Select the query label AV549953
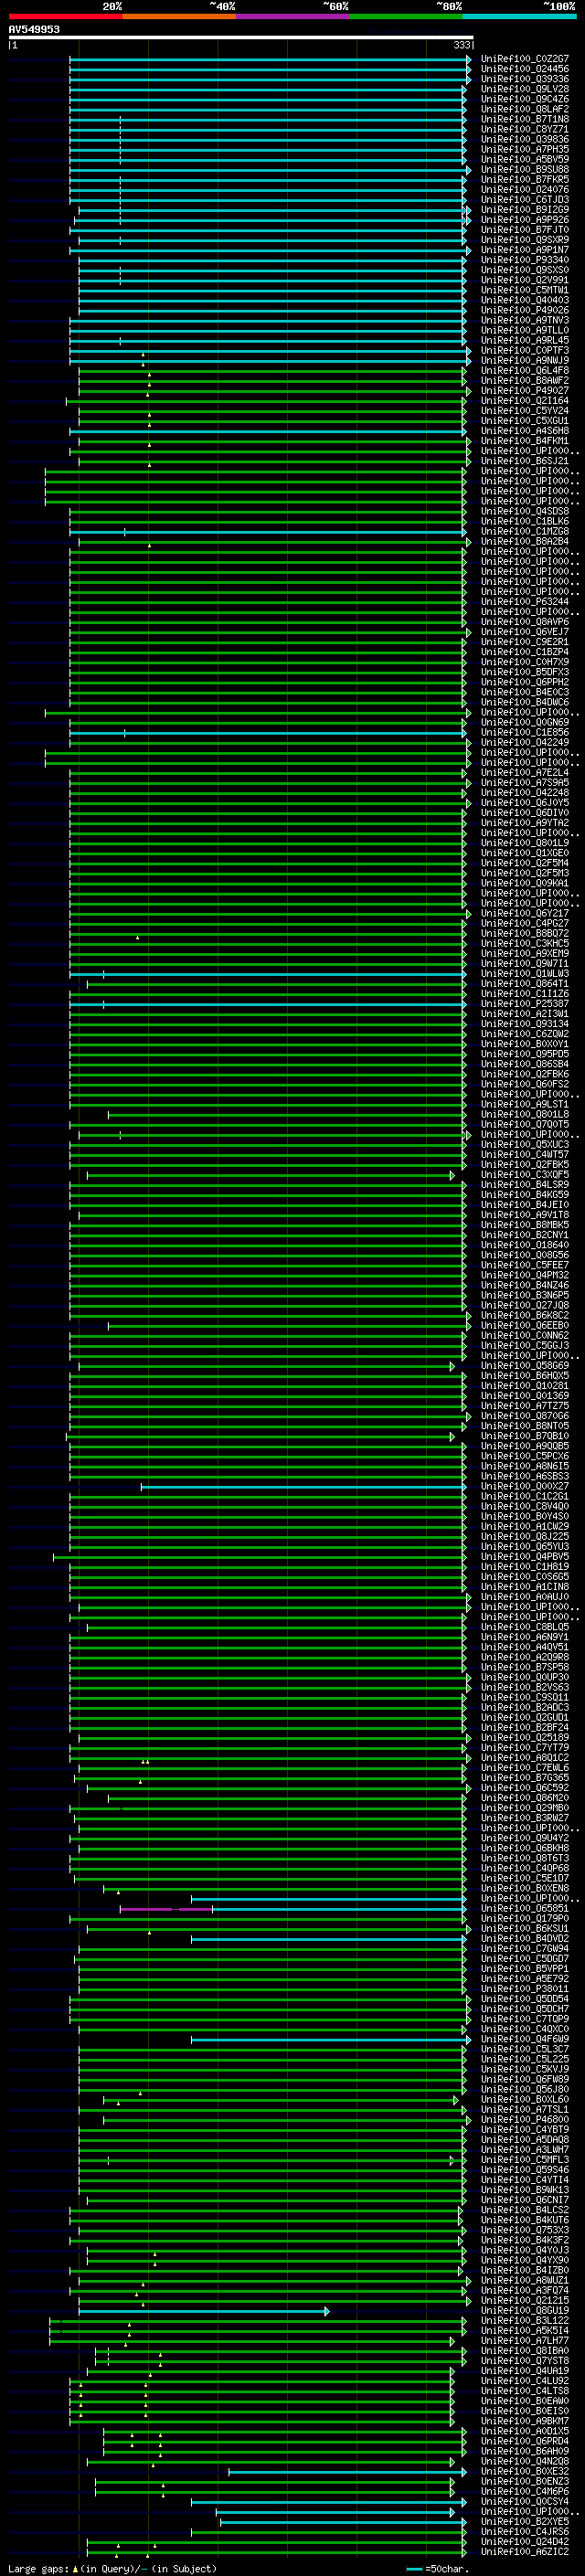 pyautogui.click(x=34, y=29)
